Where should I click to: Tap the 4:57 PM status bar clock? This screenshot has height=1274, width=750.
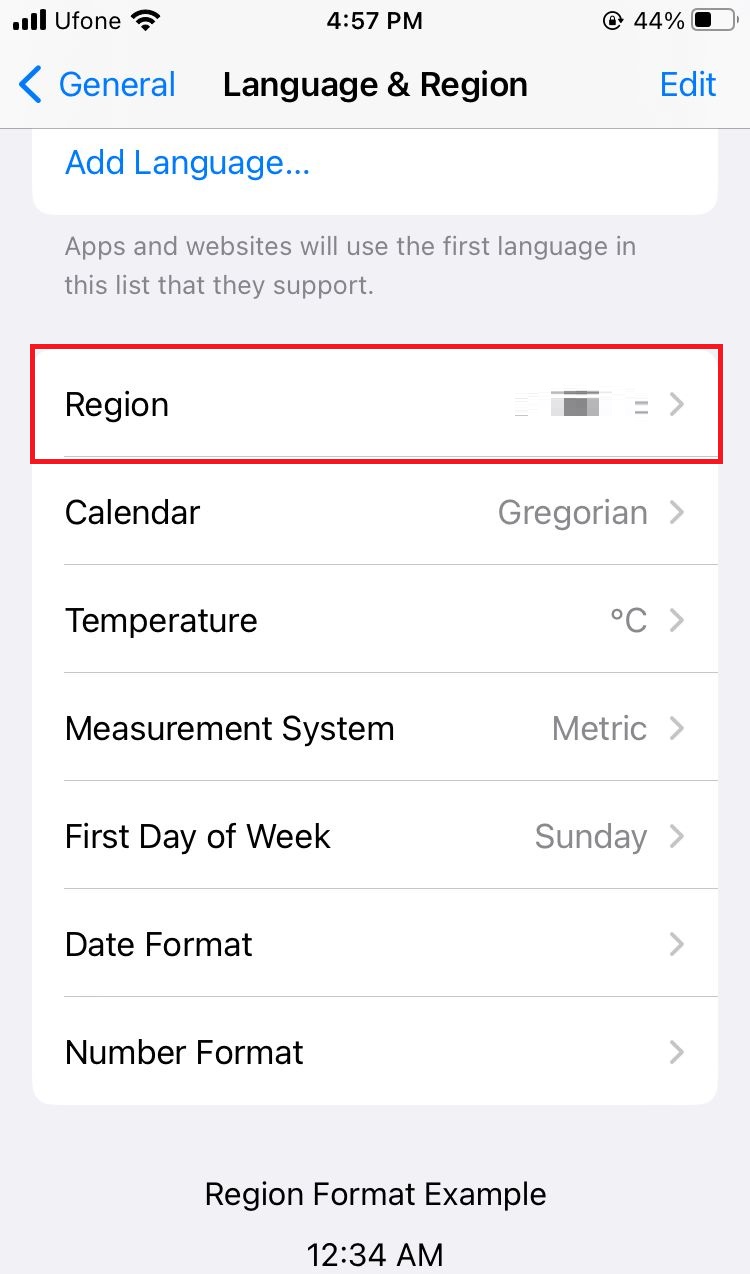click(375, 21)
